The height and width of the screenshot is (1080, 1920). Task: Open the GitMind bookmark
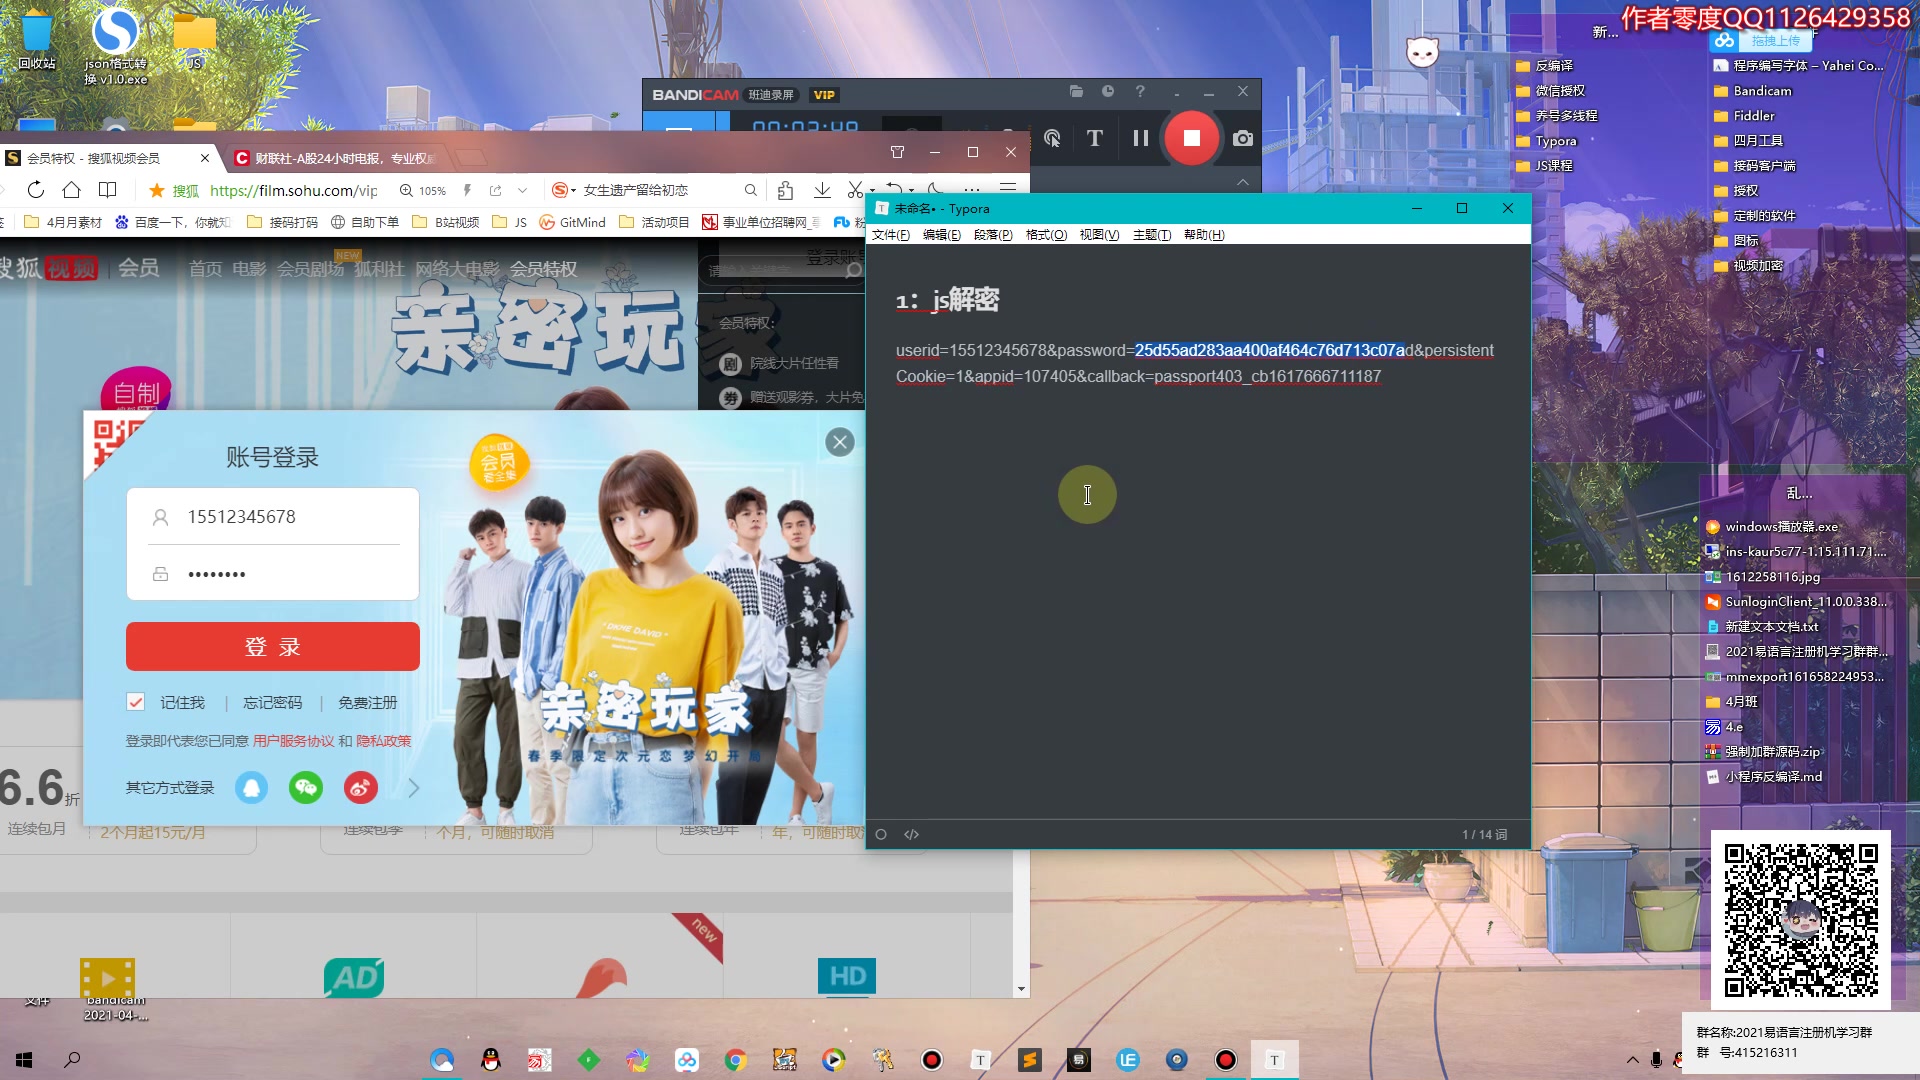tap(572, 222)
